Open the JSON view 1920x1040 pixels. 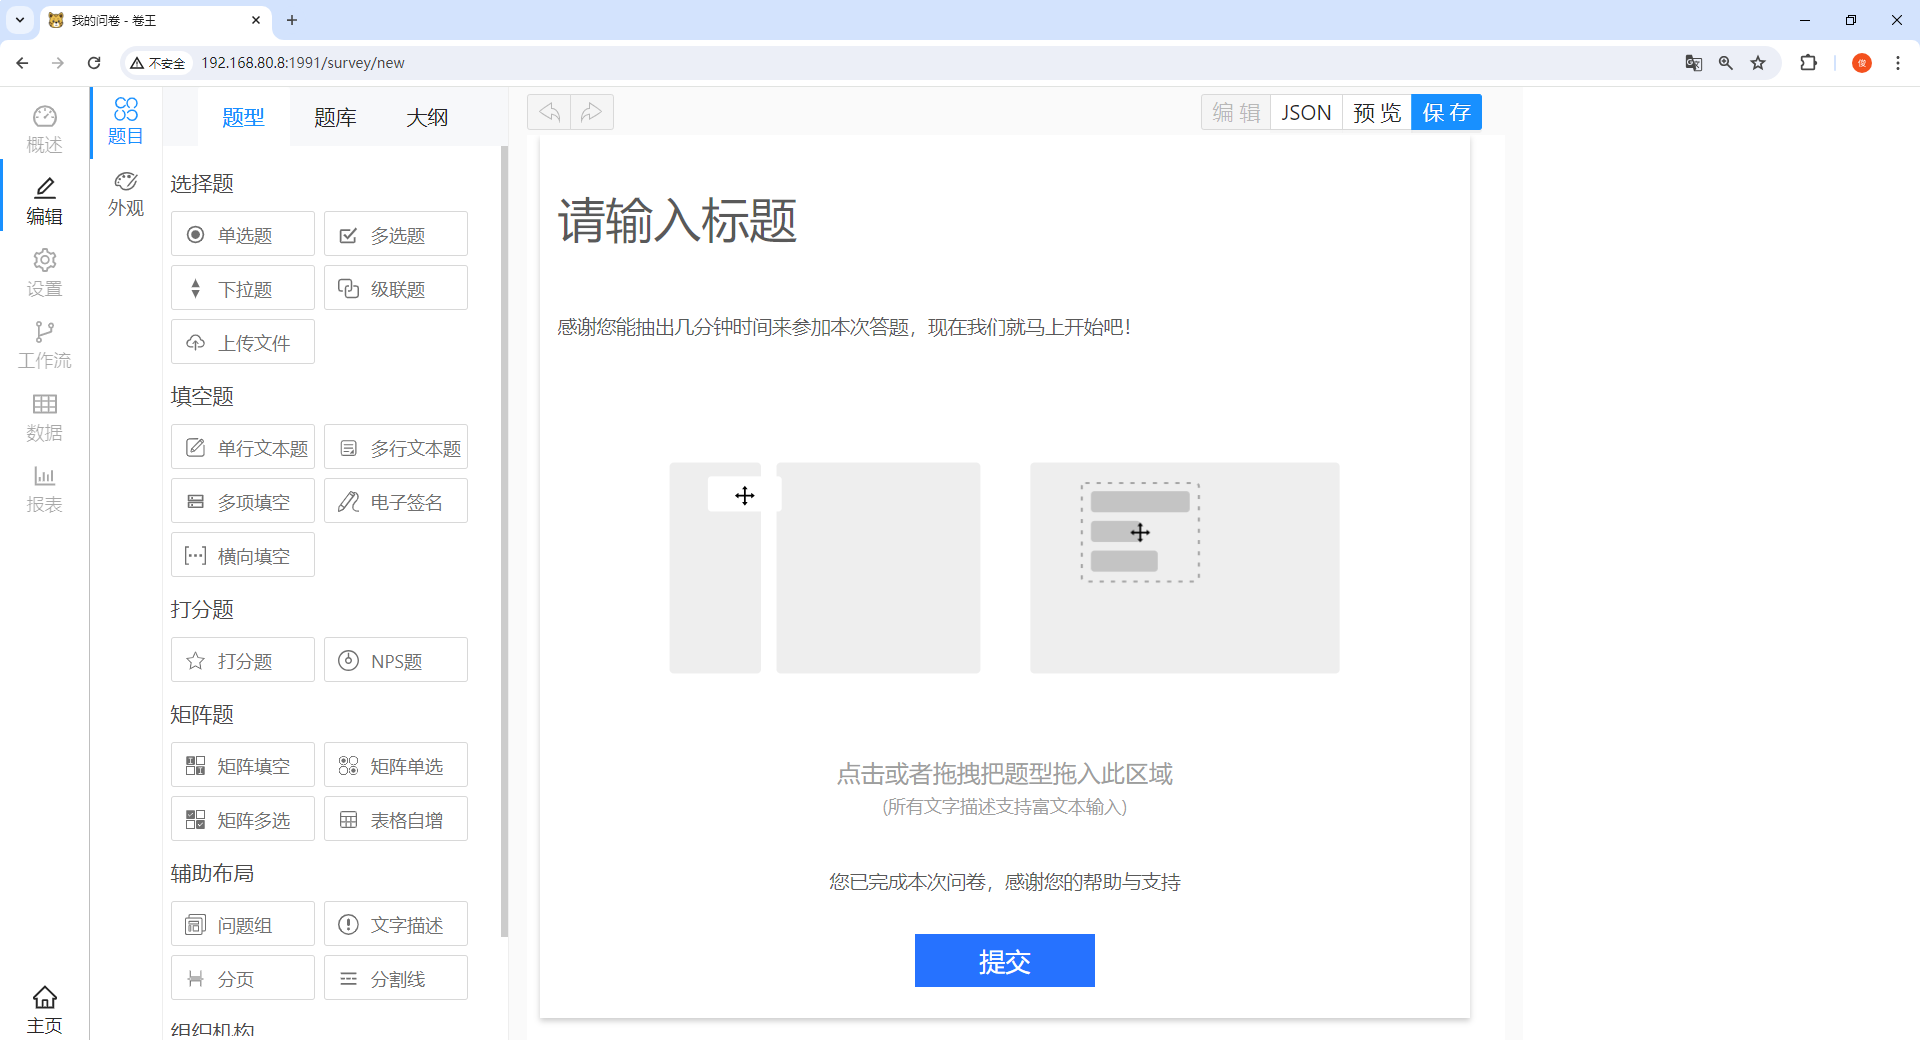click(x=1306, y=112)
